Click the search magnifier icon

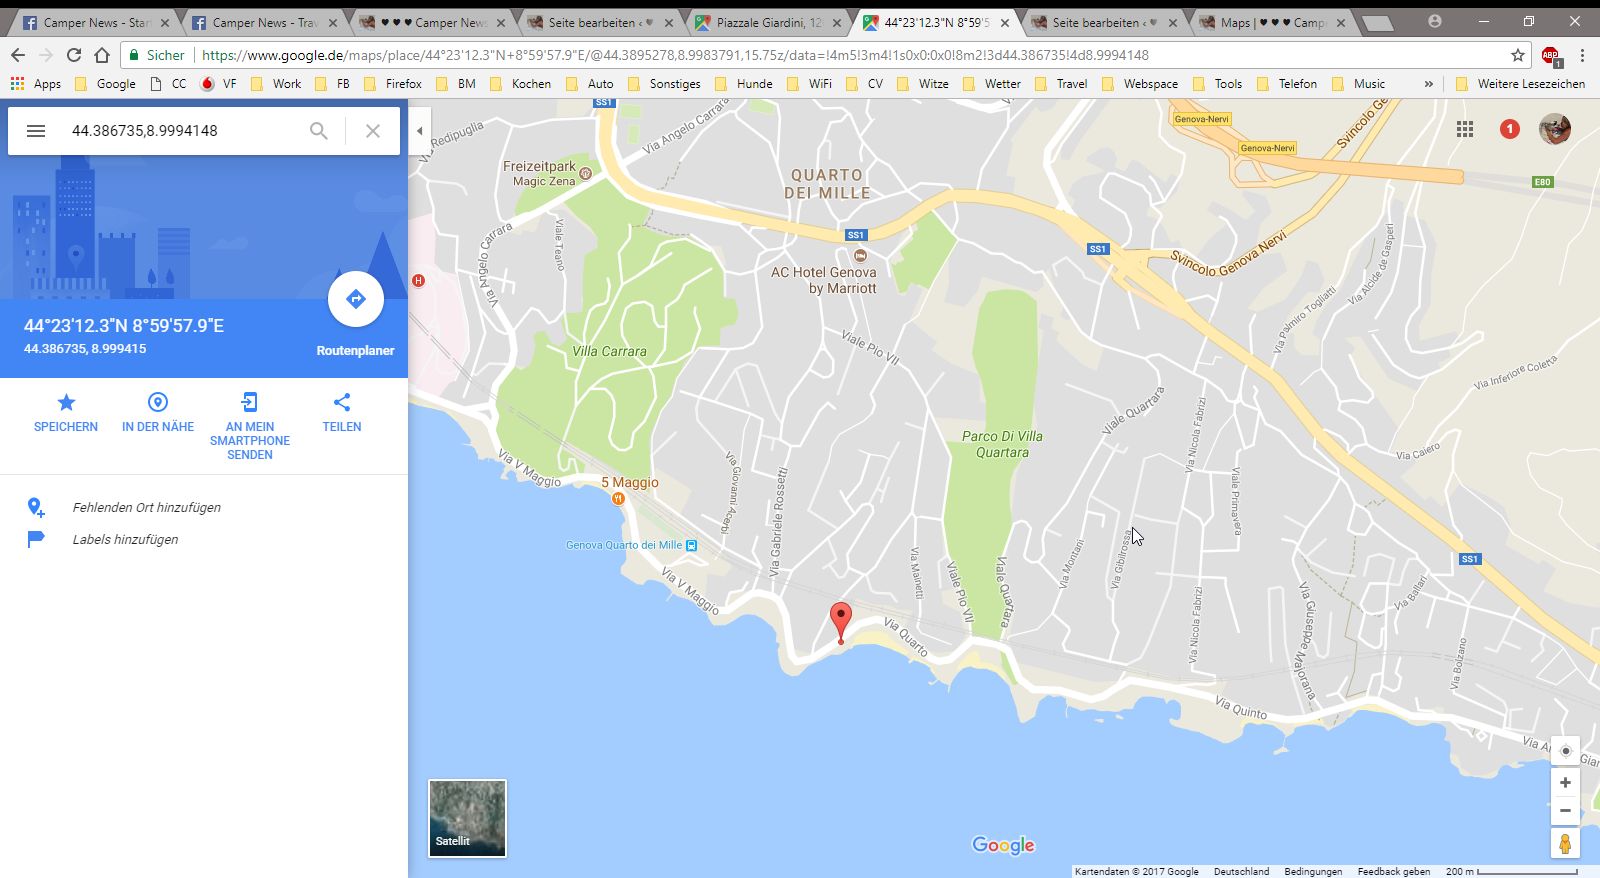318,131
